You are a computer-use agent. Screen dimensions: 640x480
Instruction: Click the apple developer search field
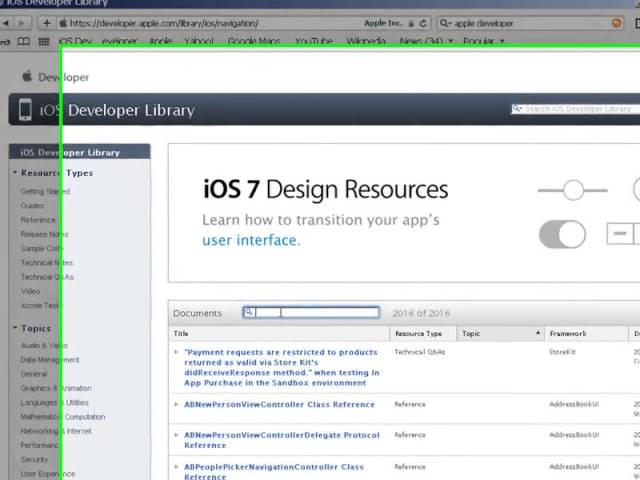click(x=531, y=23)
